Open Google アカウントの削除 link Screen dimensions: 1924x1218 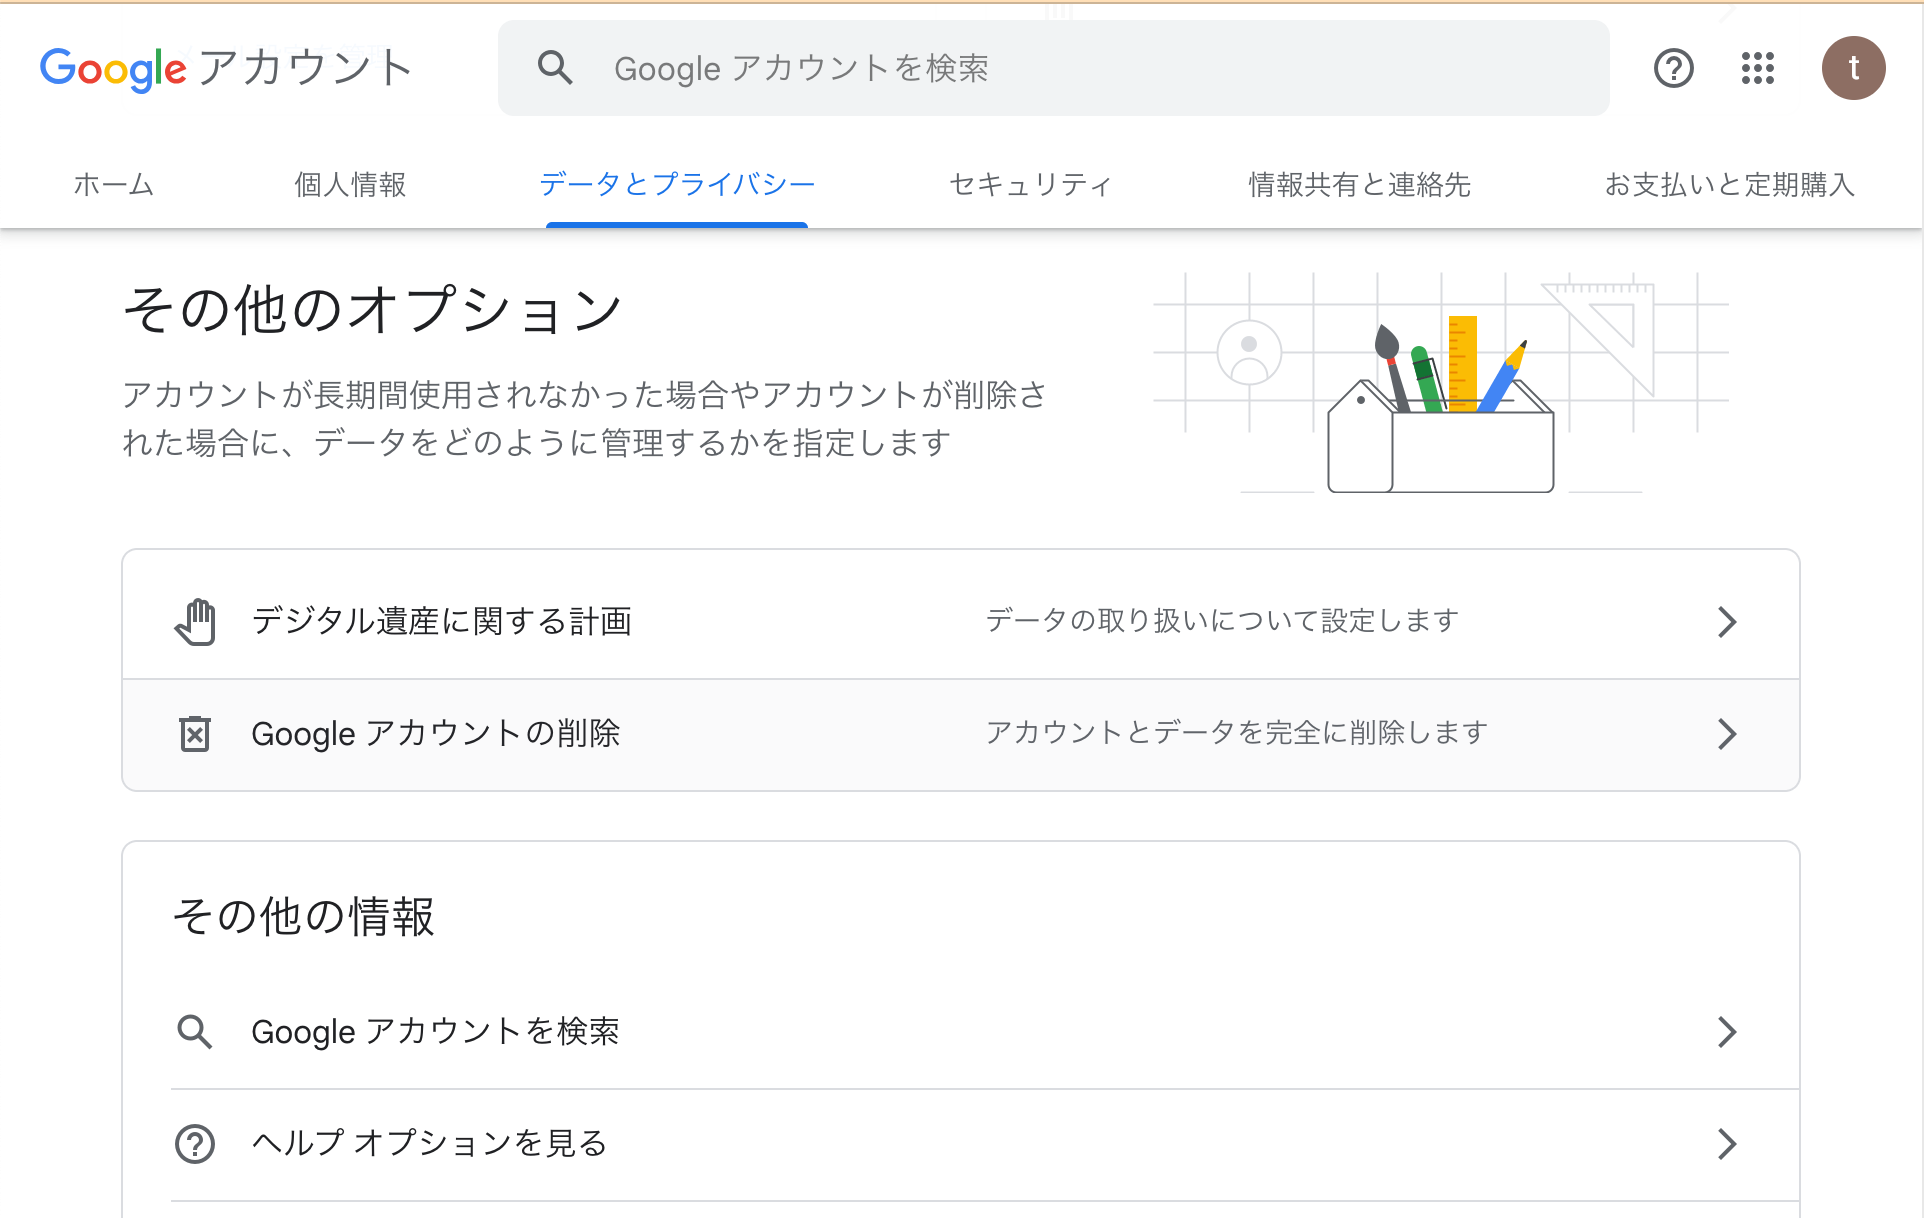point(961,735)
